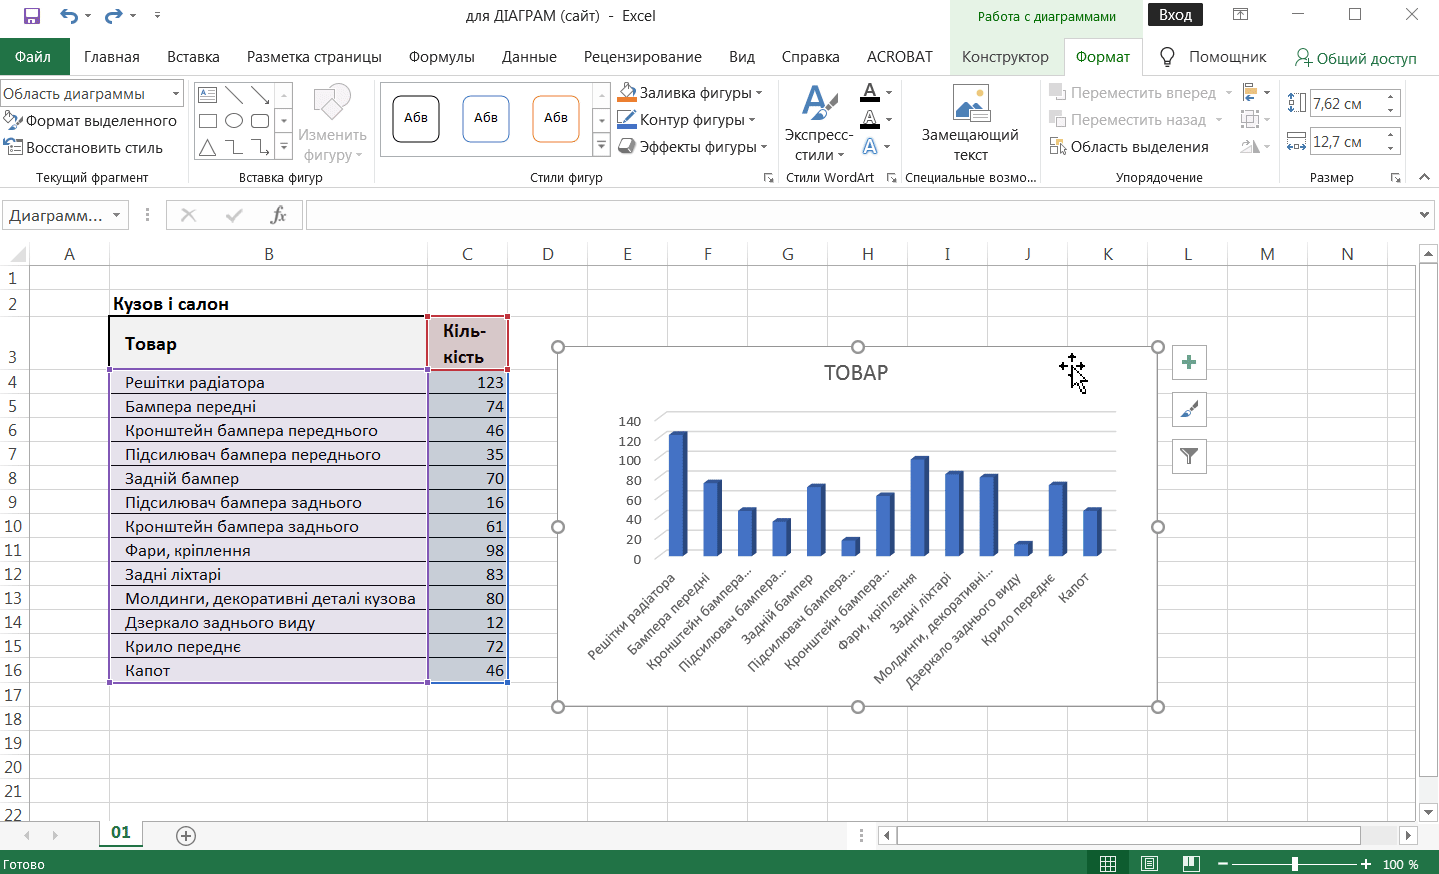The height and width of the screenshot is (874, 1439).
Task: Switch to the Формулы tab
Action: [441, 57]
